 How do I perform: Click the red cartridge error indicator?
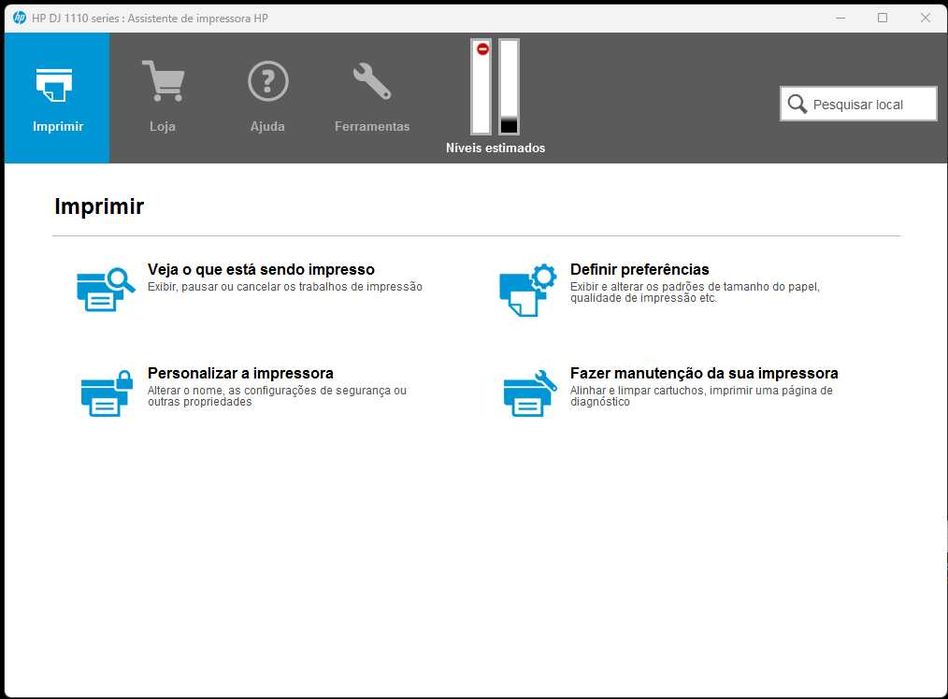482,49
